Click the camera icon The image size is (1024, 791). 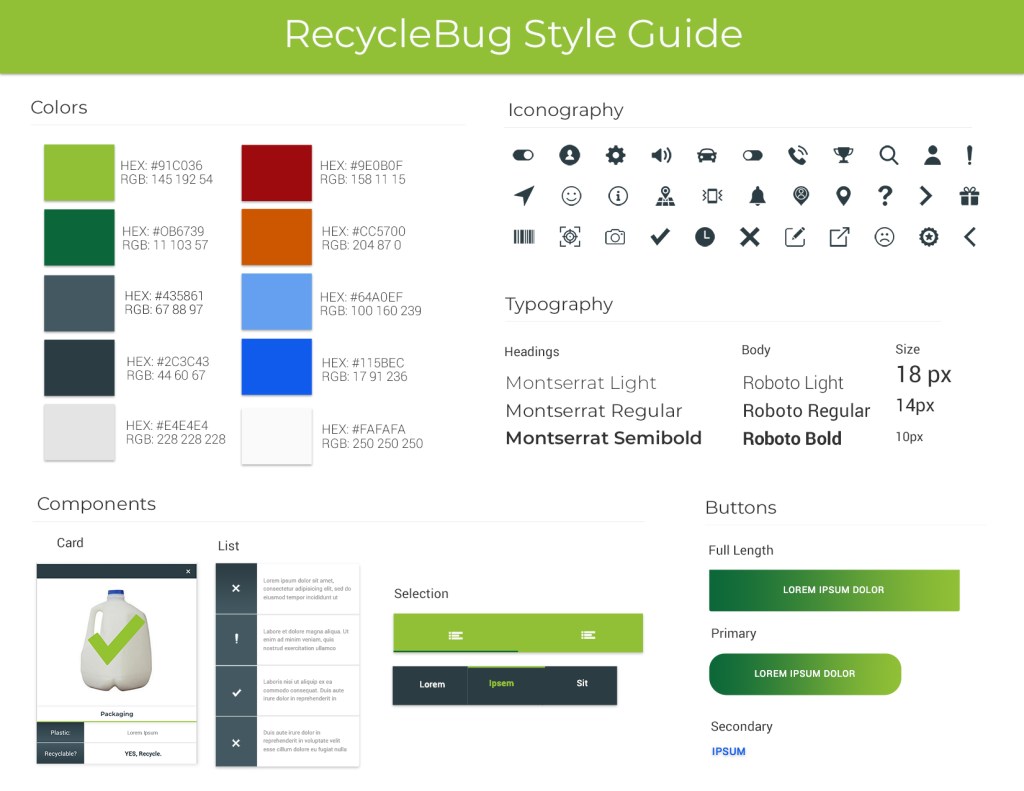pos(615,237)
